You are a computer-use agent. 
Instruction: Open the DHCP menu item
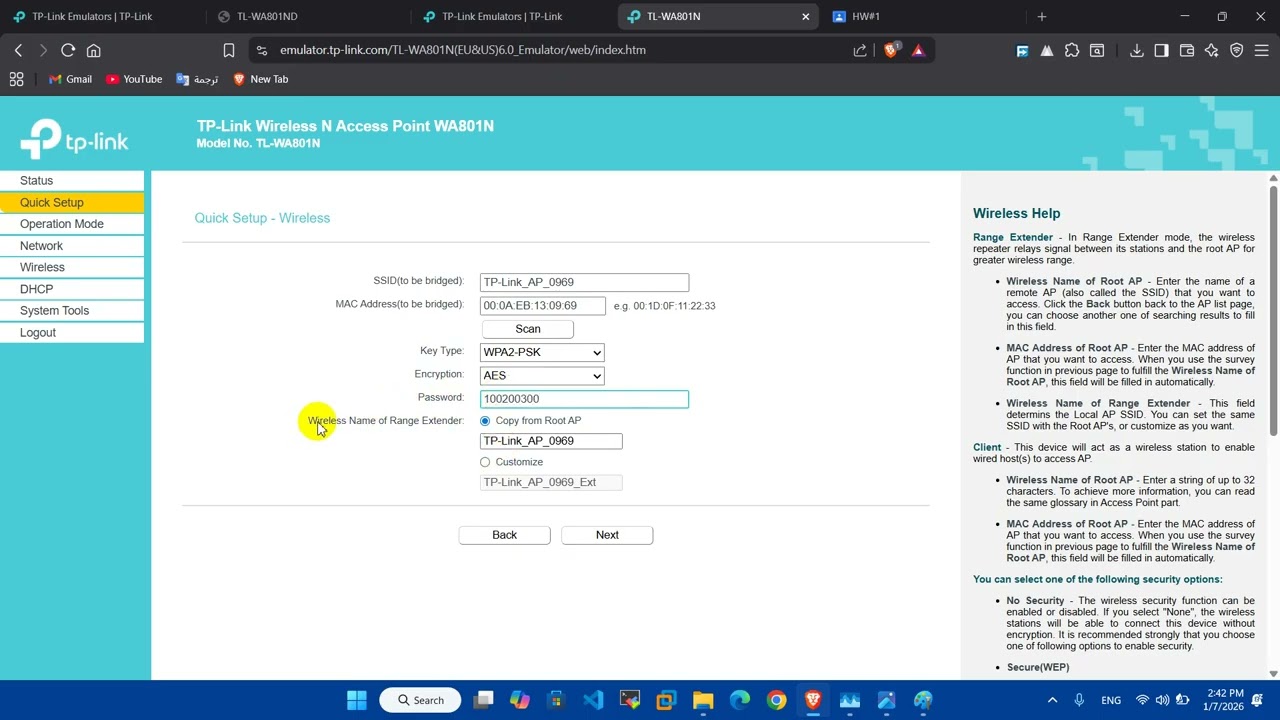click(72, 289)
